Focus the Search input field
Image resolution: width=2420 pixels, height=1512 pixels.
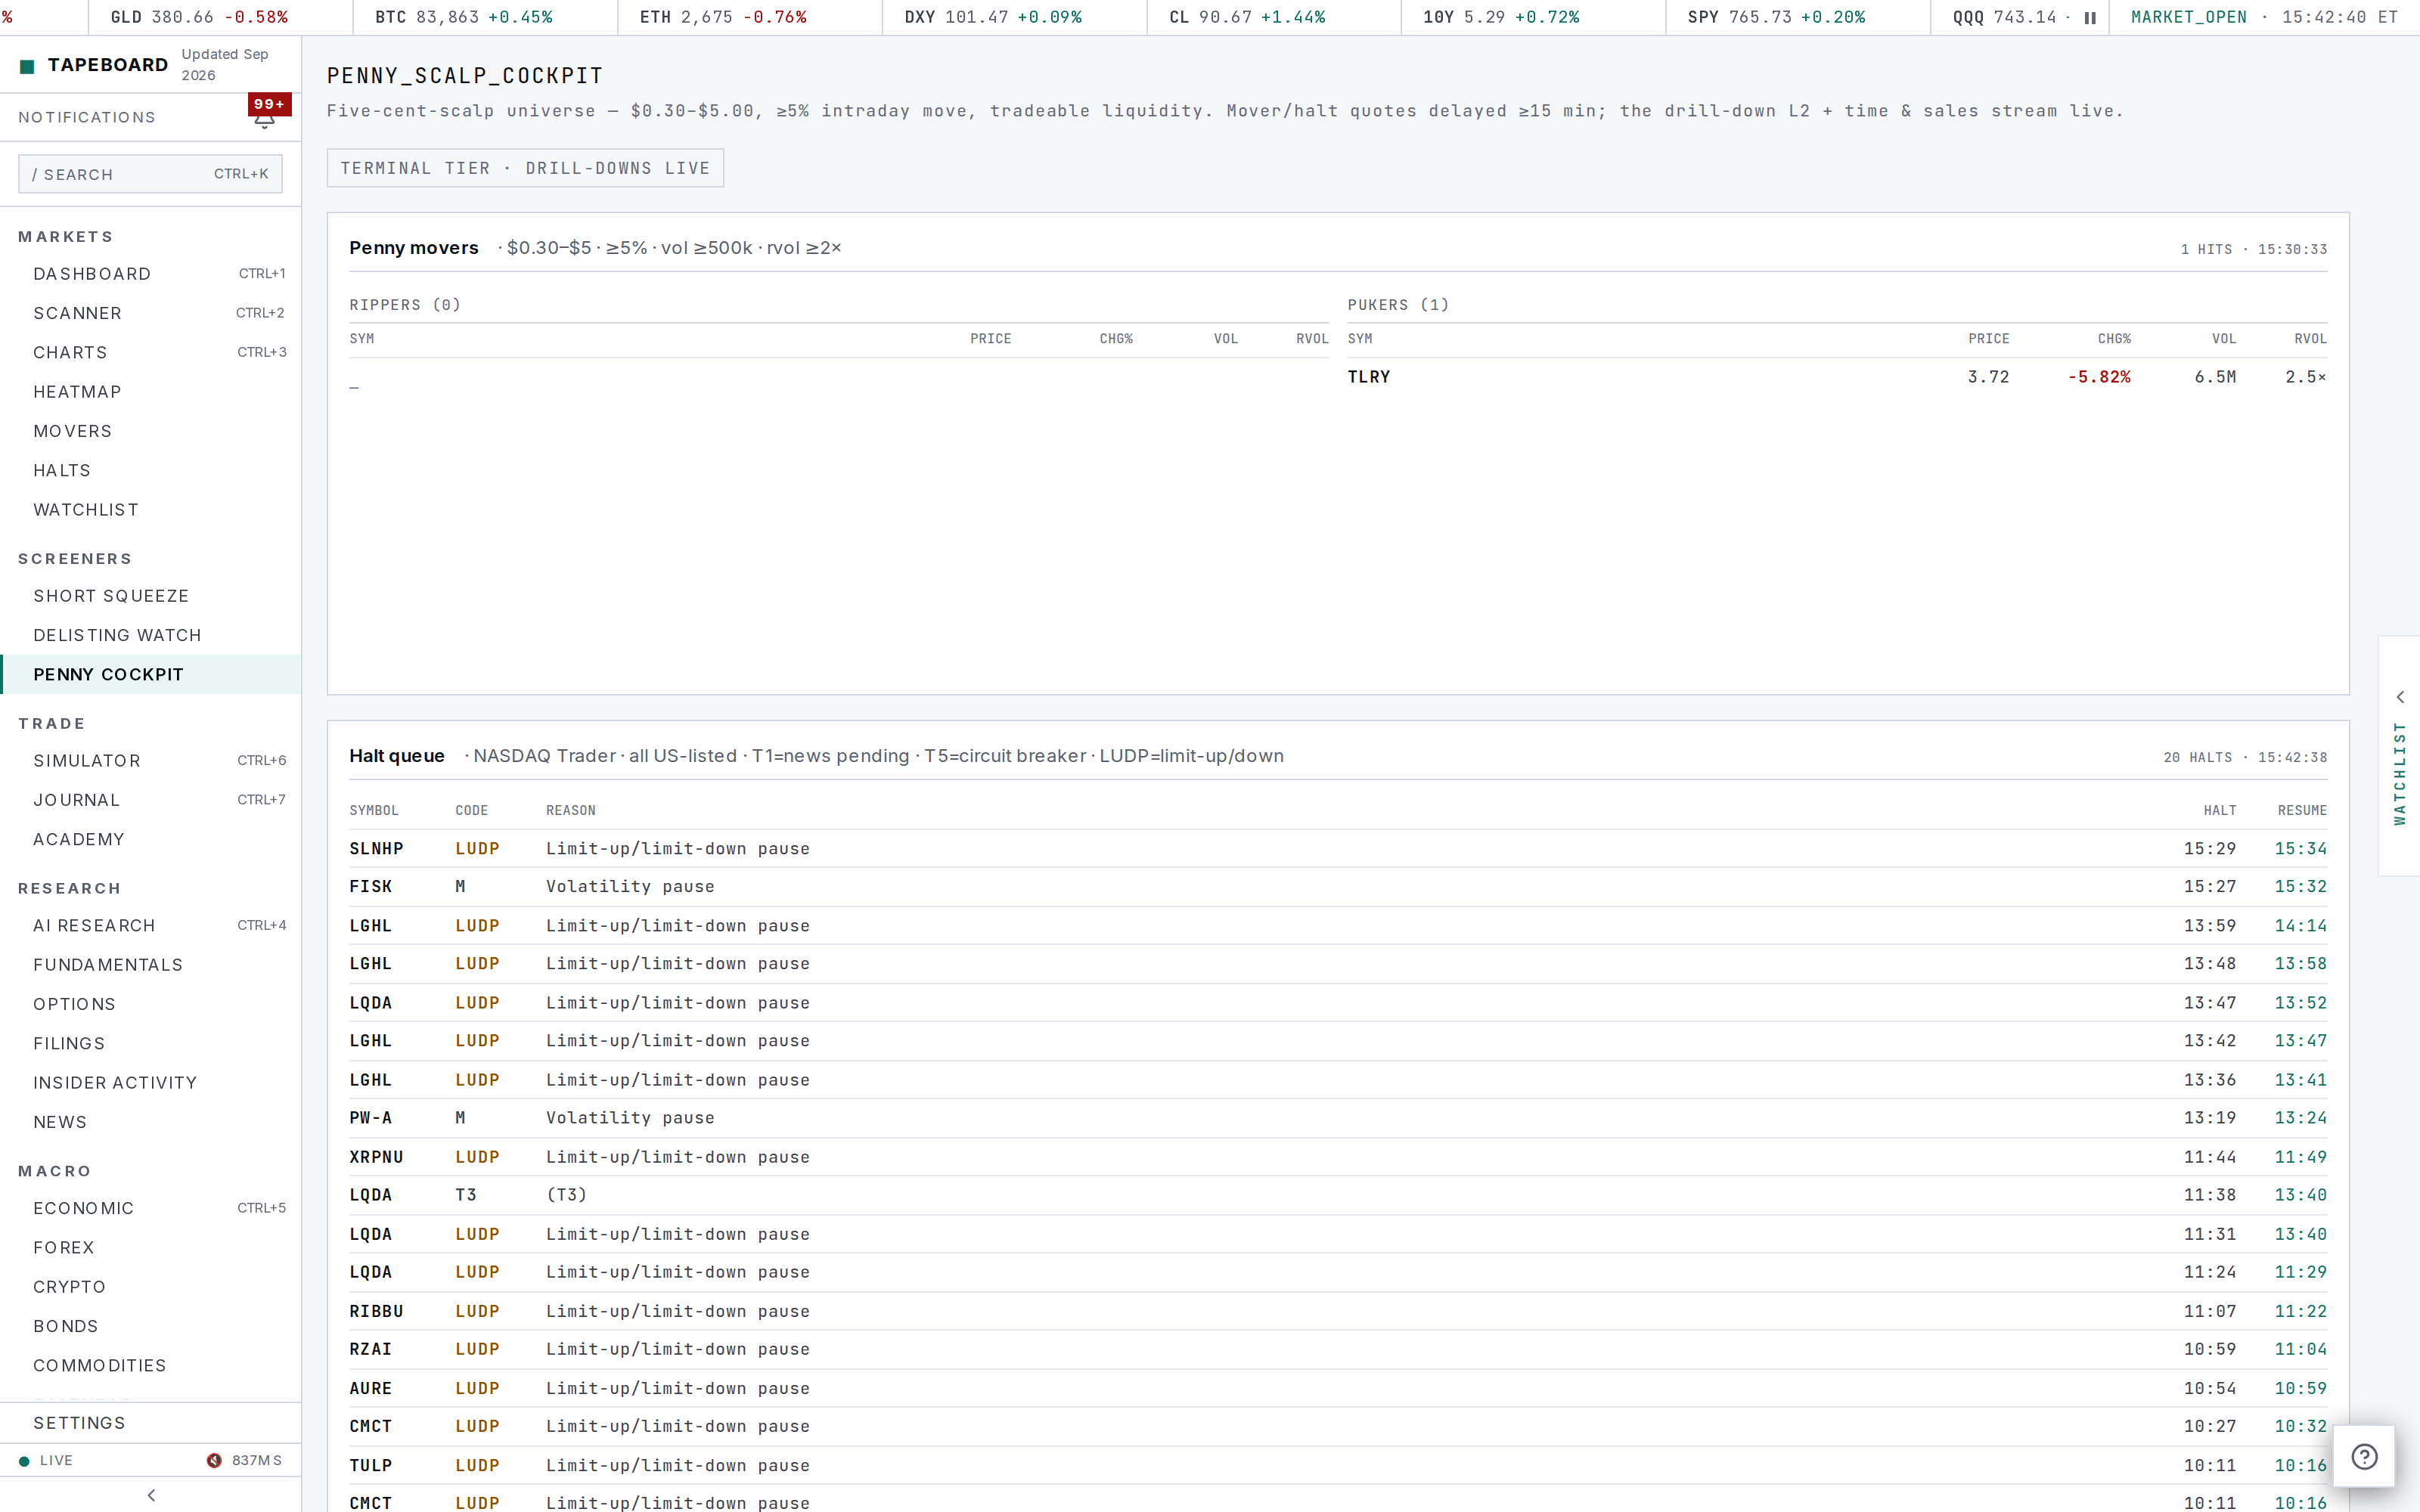click(150, 174)
